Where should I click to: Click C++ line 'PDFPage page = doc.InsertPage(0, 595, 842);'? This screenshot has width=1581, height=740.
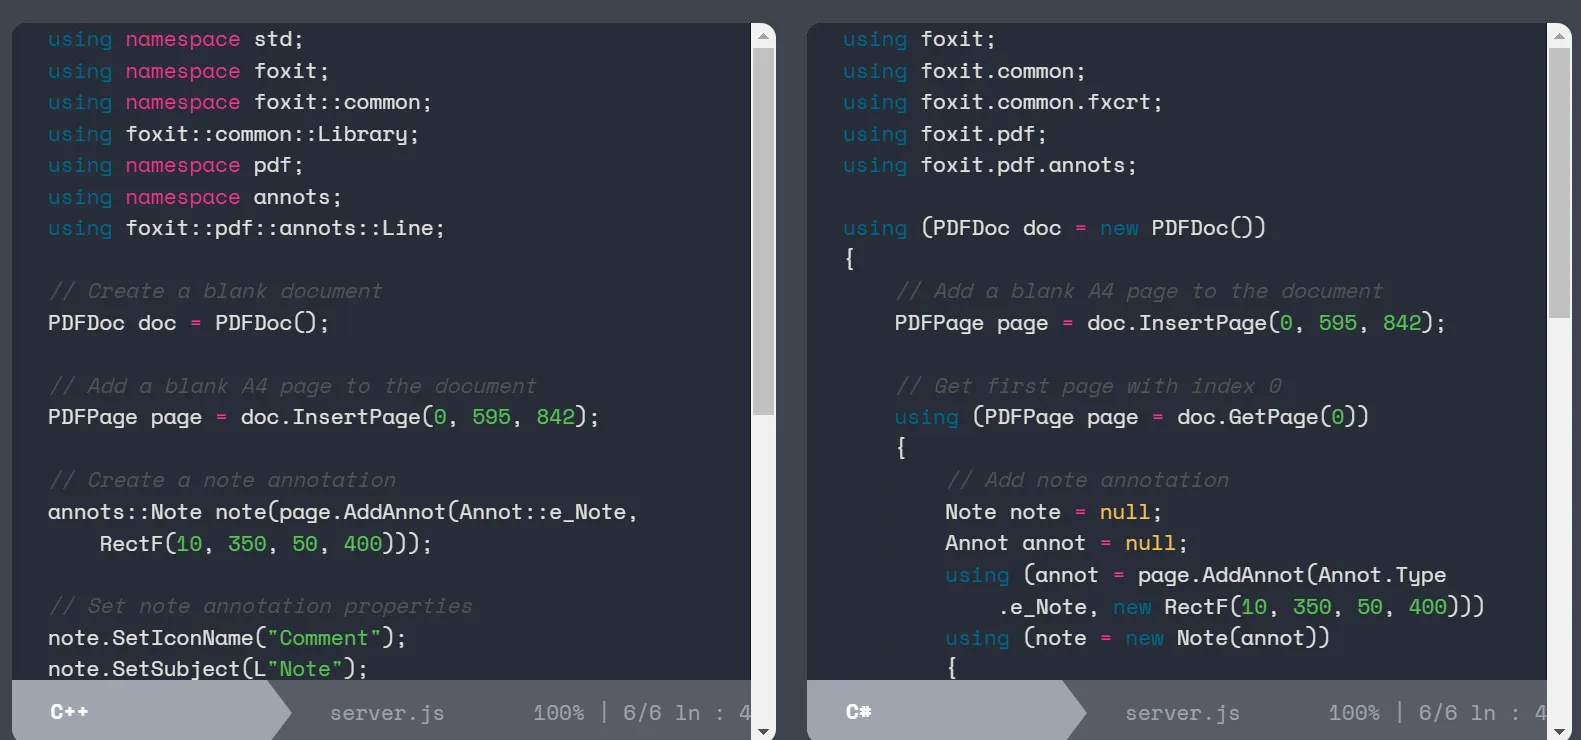(x=323, y=418)
